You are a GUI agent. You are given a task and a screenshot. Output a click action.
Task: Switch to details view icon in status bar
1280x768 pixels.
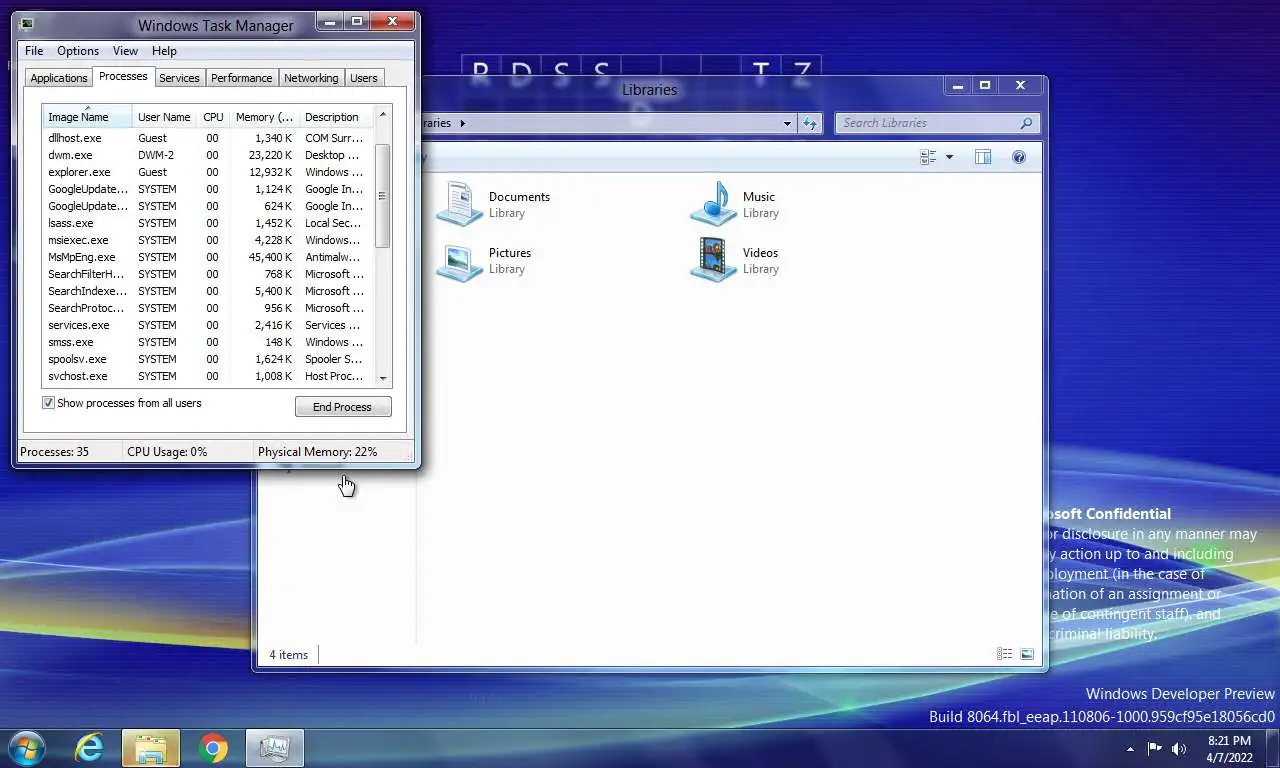coord(1005,654)
